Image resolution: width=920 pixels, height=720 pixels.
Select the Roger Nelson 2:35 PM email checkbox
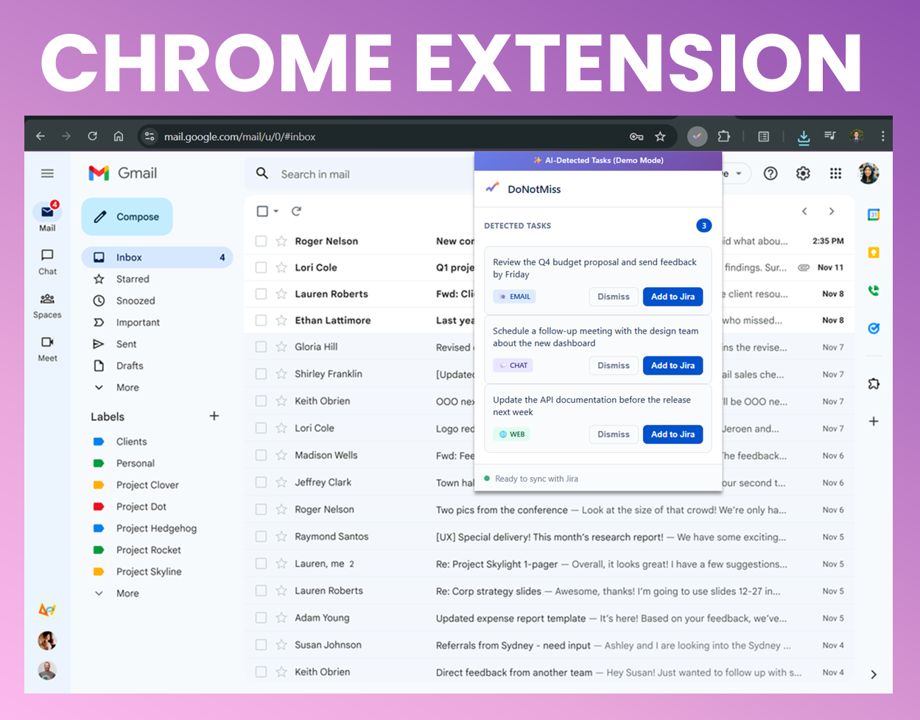(x=261, y=241)
